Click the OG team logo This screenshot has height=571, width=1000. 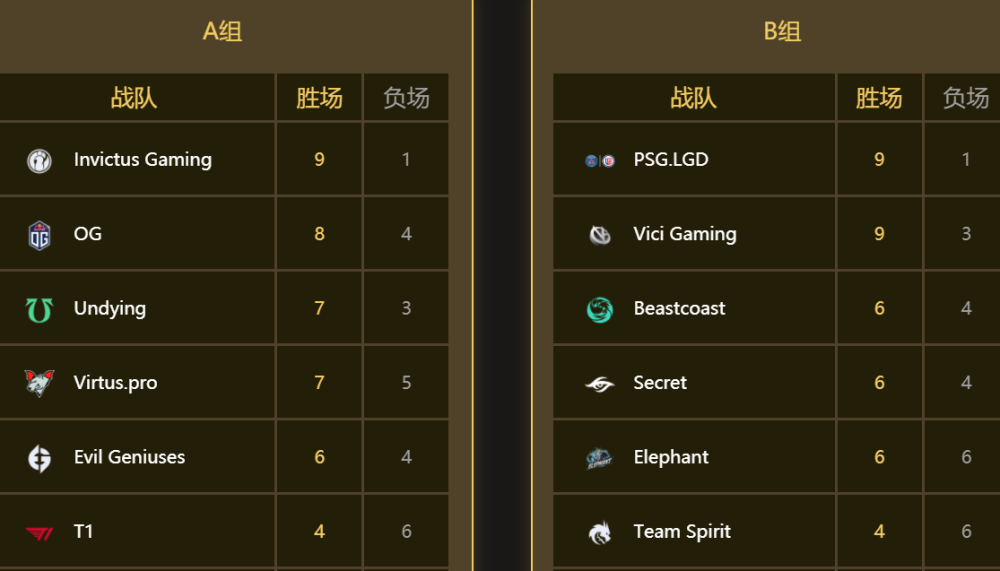(x=40, y=235)
